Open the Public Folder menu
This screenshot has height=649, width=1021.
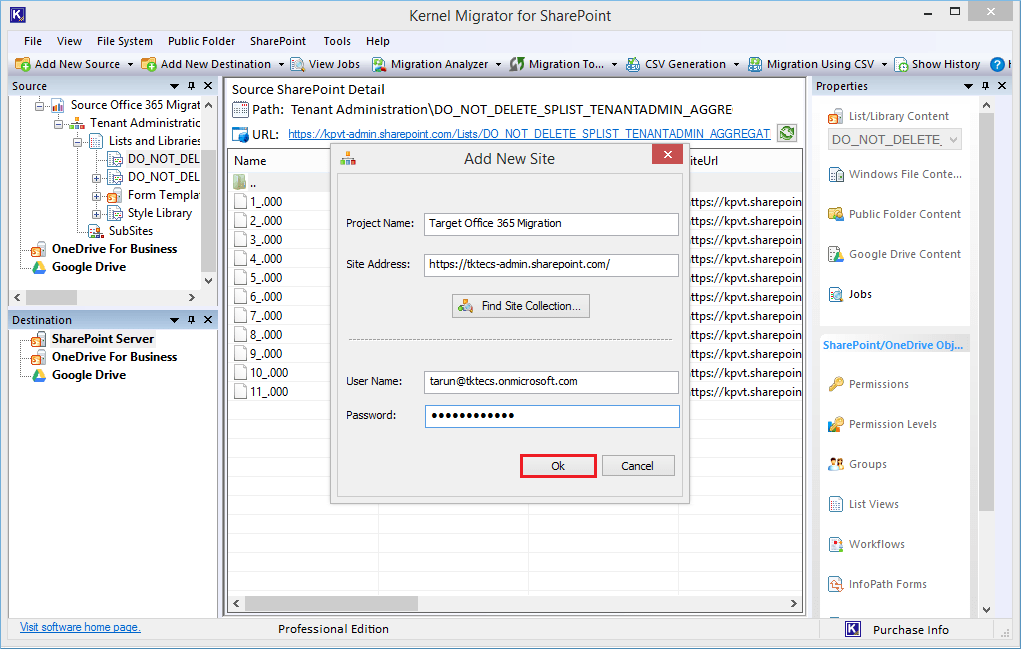201,41
